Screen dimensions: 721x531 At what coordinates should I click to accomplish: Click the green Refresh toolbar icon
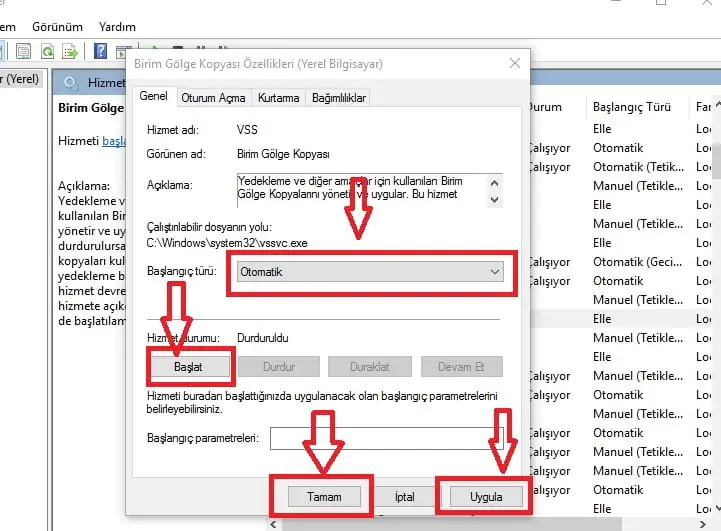click(x=47, y=51)
